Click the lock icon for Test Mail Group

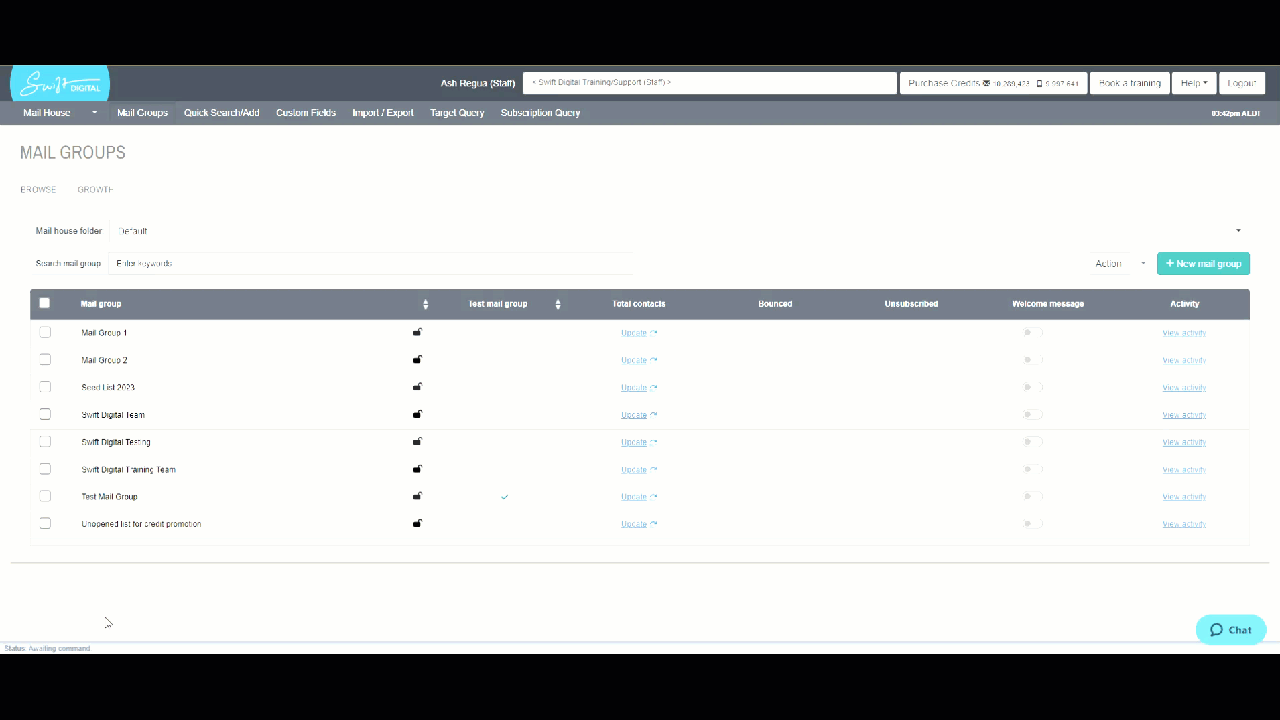417,496
